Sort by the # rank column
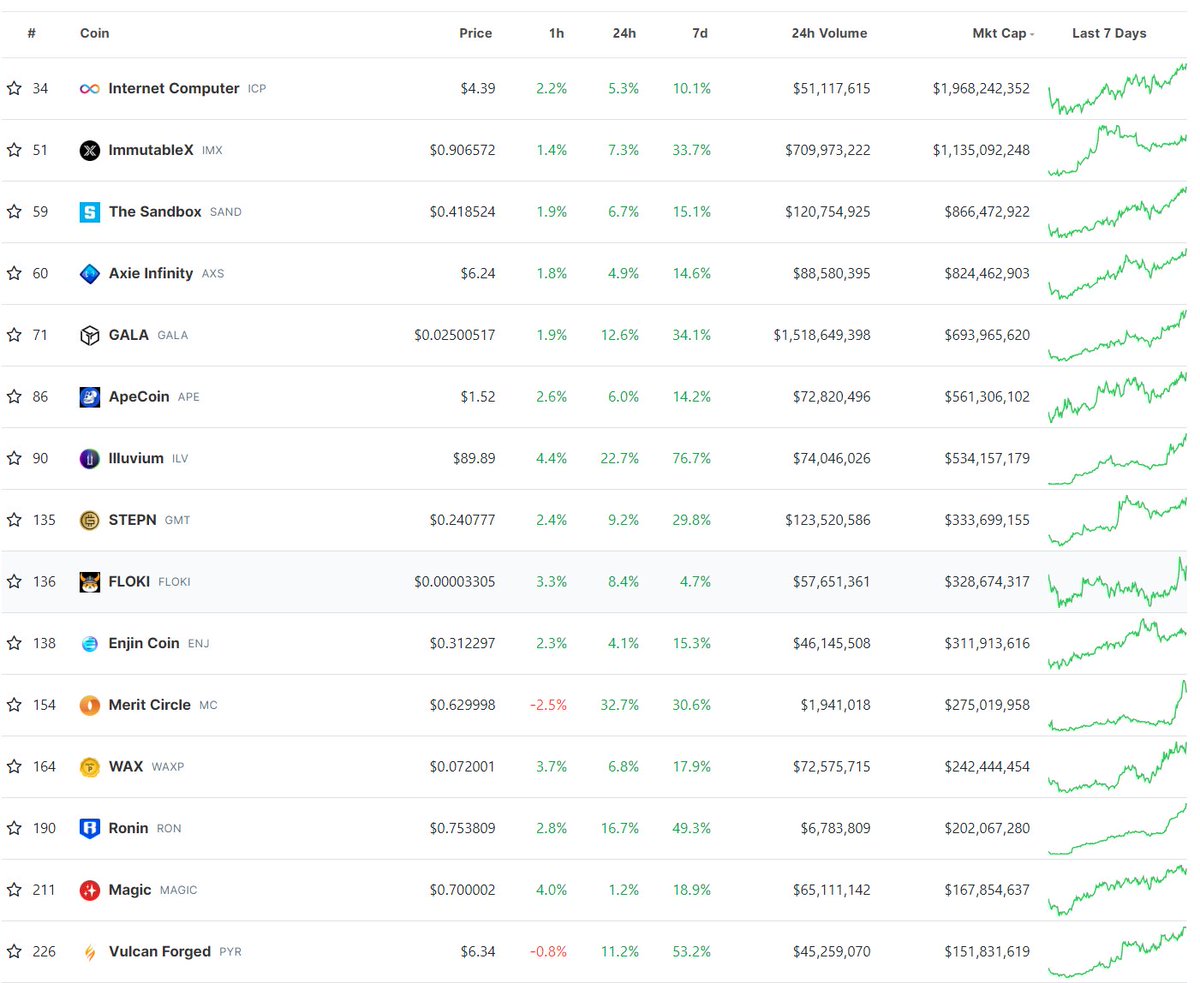The width and height of the screenshot is (1200, 983). coord(32,33)
